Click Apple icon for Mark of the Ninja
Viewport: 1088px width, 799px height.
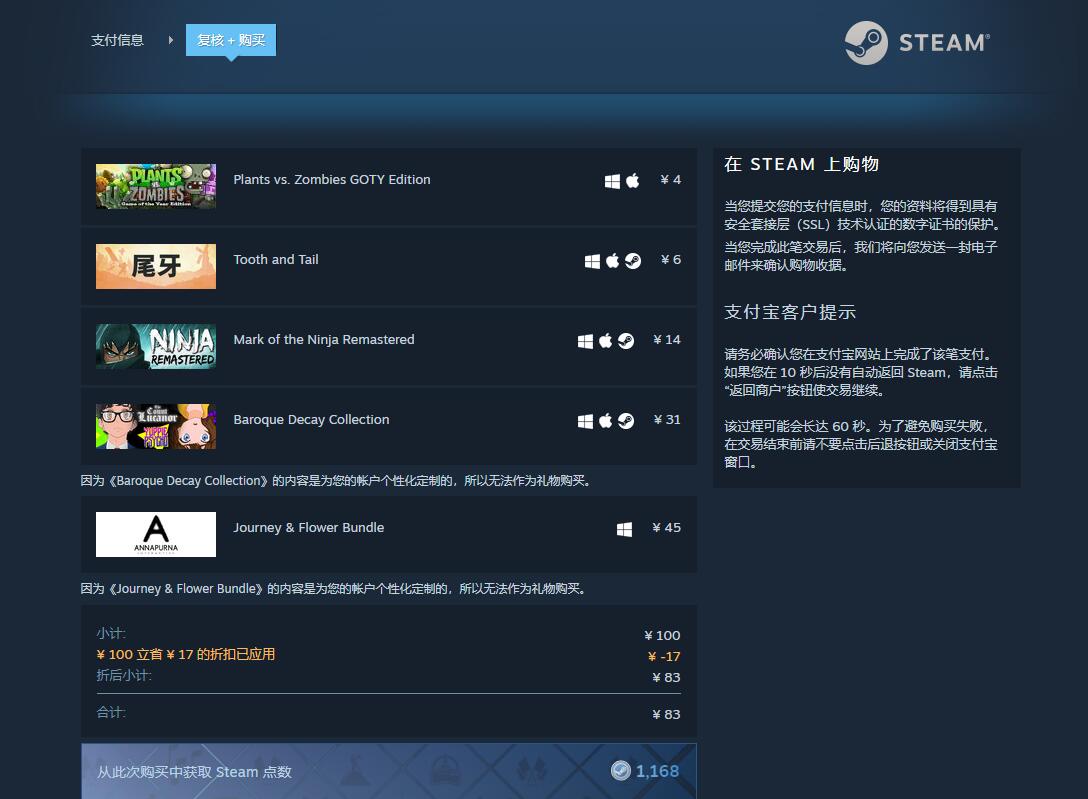tap(606, 341)
